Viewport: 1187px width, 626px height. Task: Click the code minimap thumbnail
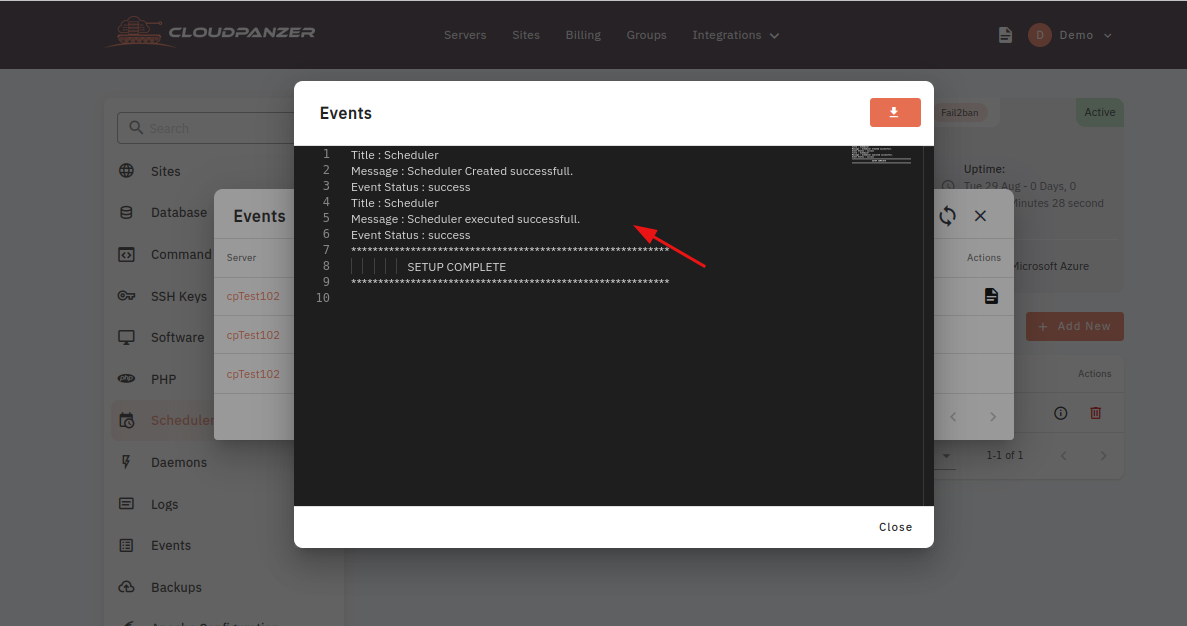tap(881, 154)
